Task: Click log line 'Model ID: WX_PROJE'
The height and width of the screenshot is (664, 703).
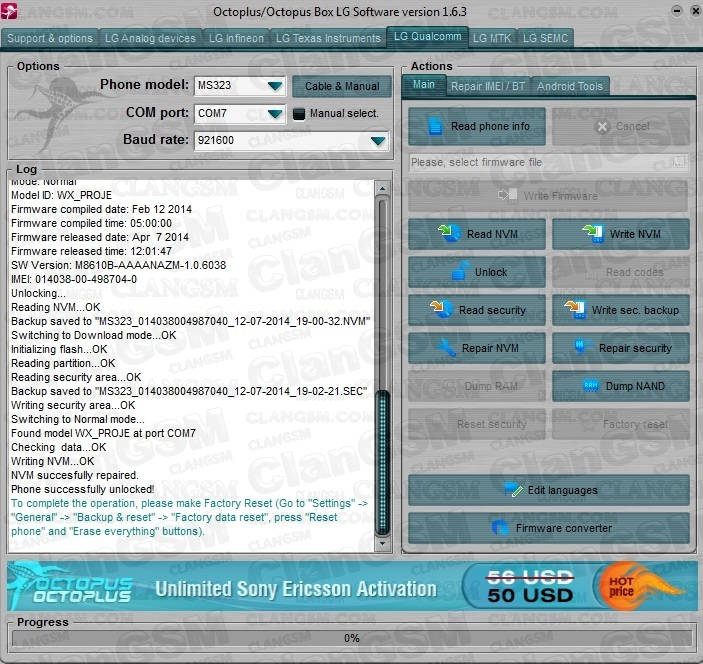Action: (x=61, y=195)
